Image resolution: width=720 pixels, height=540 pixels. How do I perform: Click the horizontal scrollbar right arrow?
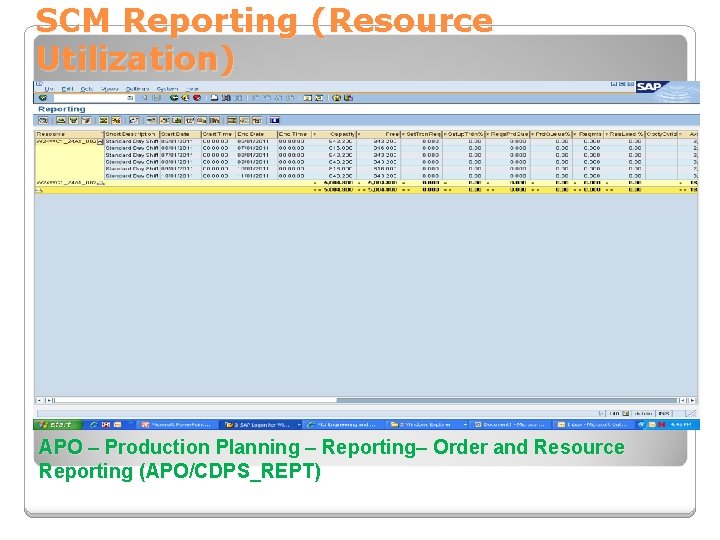point(693,400)
